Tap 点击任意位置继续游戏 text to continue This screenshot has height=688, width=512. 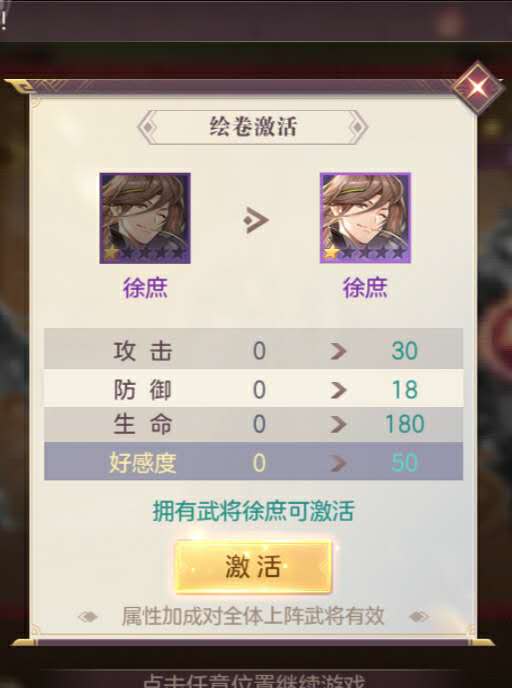click(x=254, y=681)
